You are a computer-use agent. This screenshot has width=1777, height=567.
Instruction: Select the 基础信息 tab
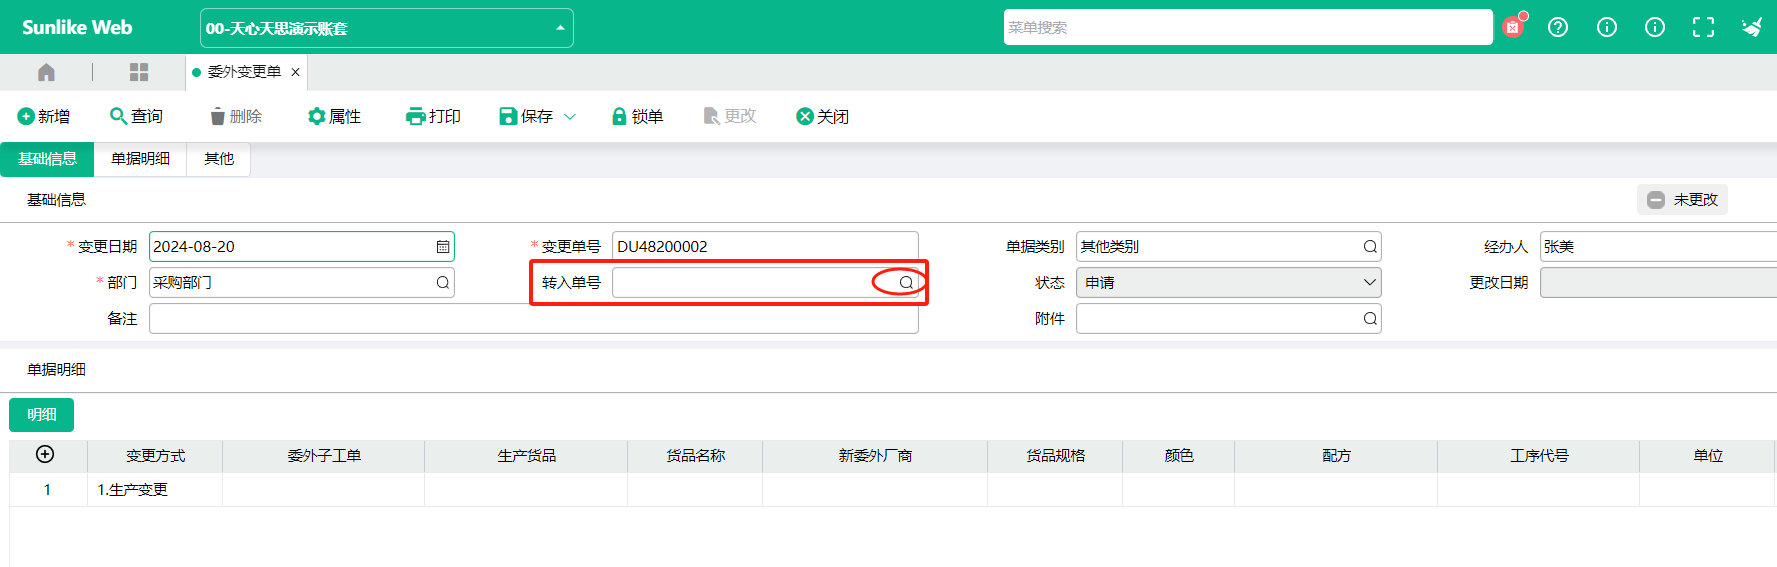point(47,159)
